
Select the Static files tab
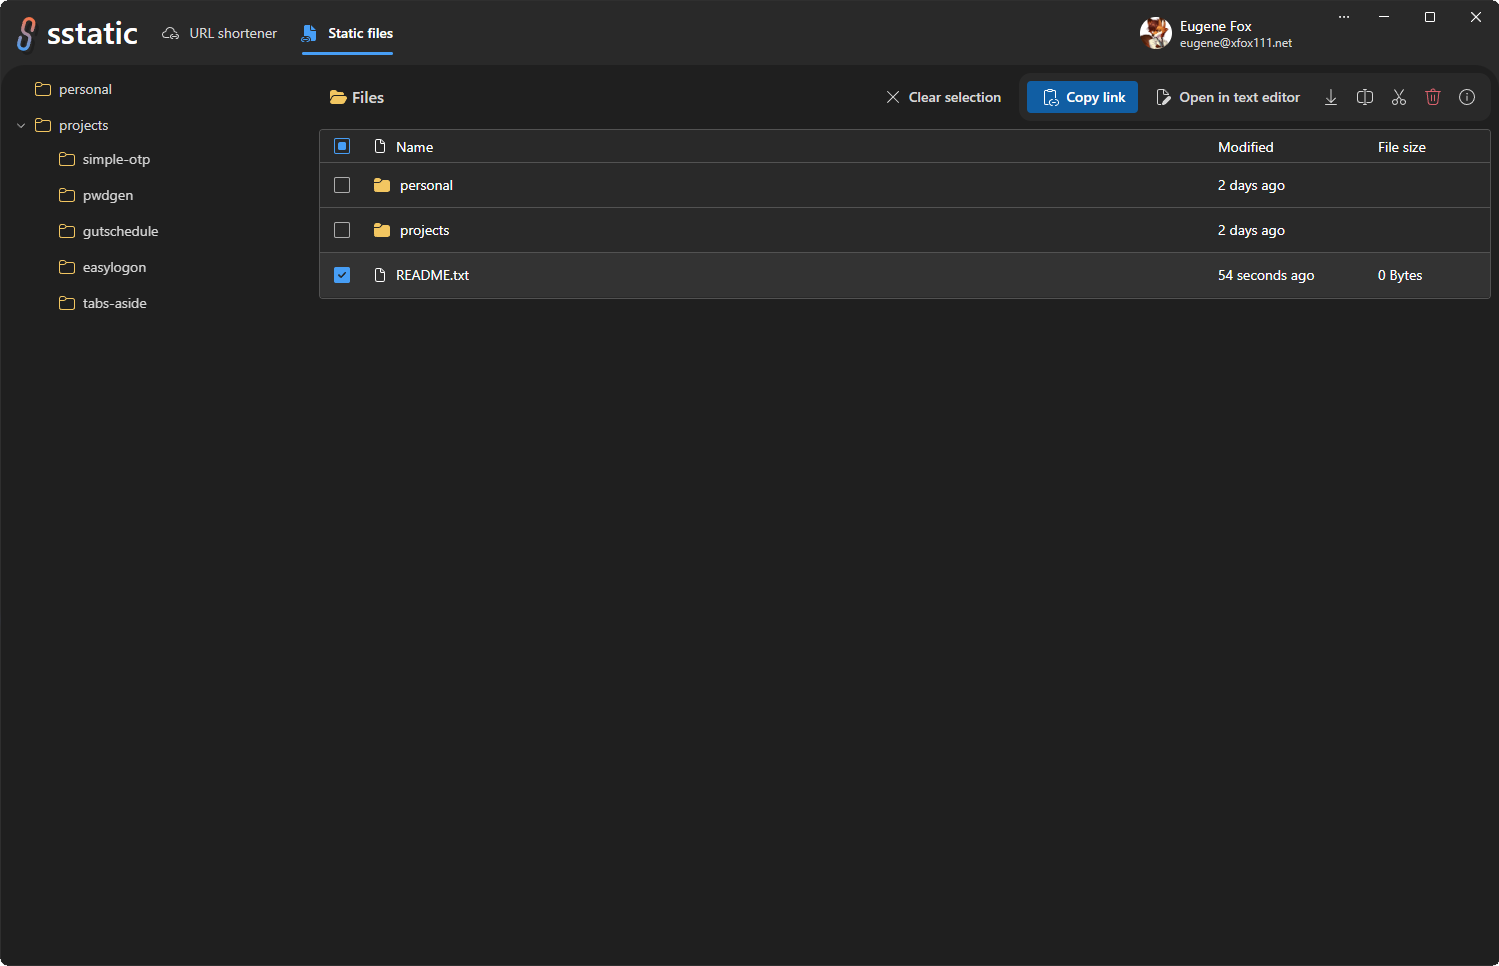tap(348, 33)
